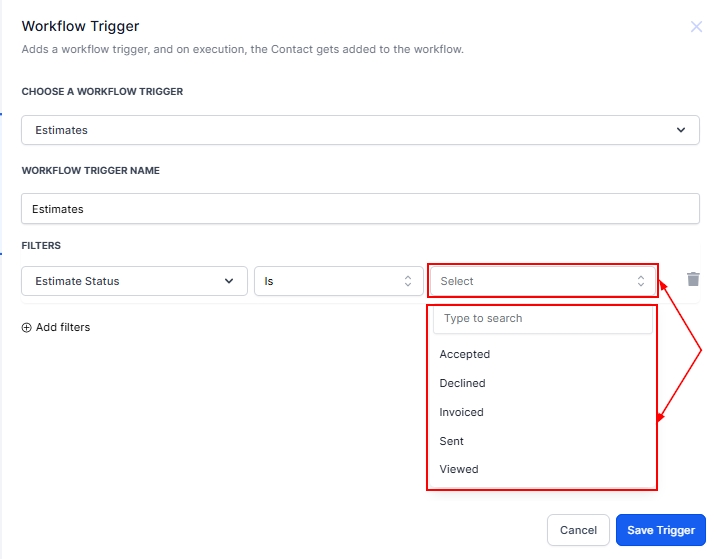This screenshot has height=559, width=716.
Task: Open the Estimate Status filter dropdown
Action: point(134,281)
